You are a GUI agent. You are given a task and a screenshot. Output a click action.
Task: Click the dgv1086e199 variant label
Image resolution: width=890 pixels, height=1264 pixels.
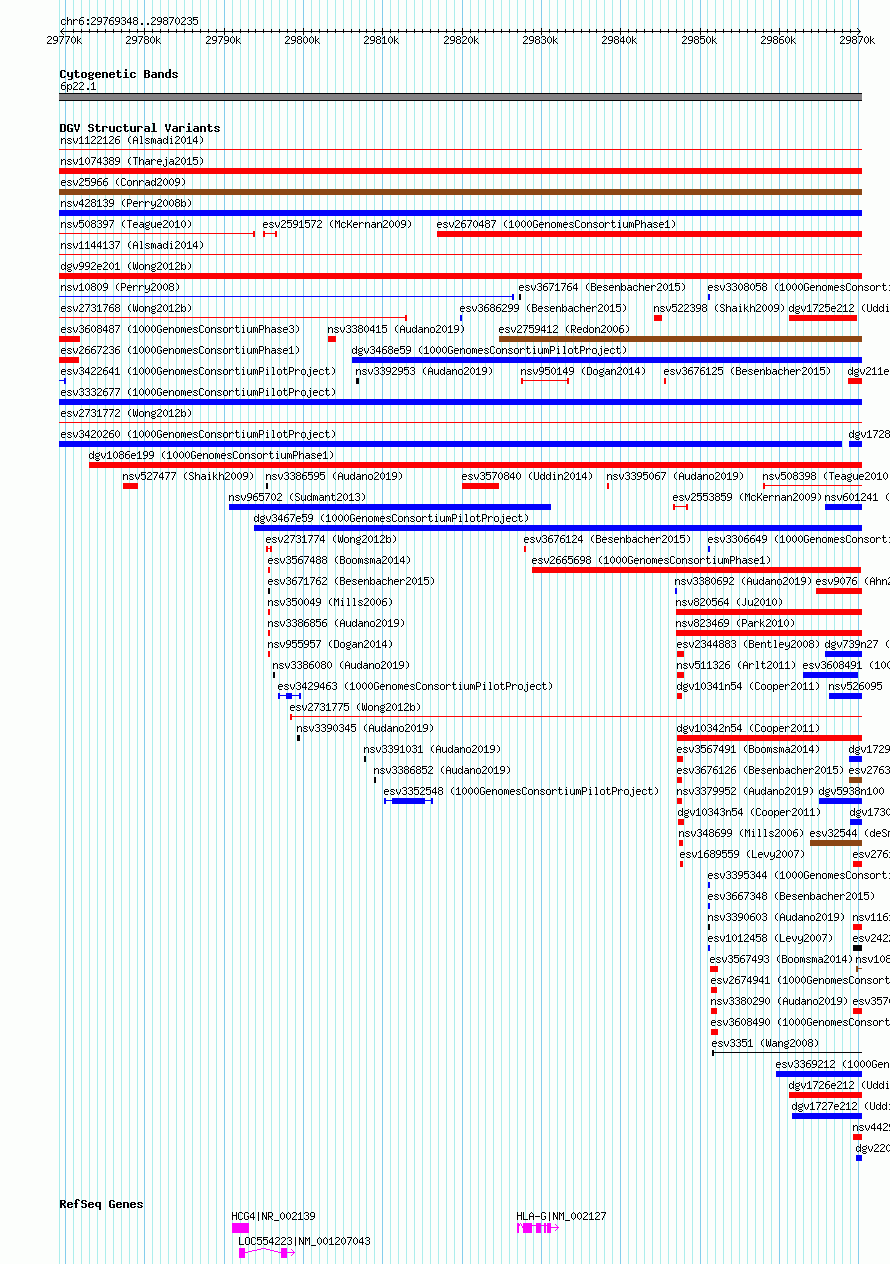(211, 455)
